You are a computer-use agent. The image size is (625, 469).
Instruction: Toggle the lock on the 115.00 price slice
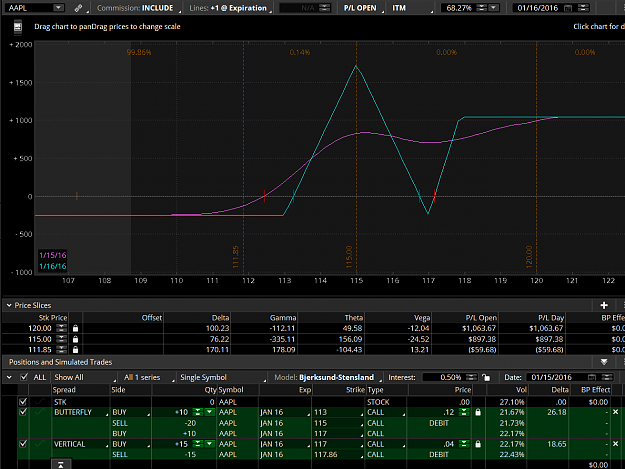(x=75, y=339)
